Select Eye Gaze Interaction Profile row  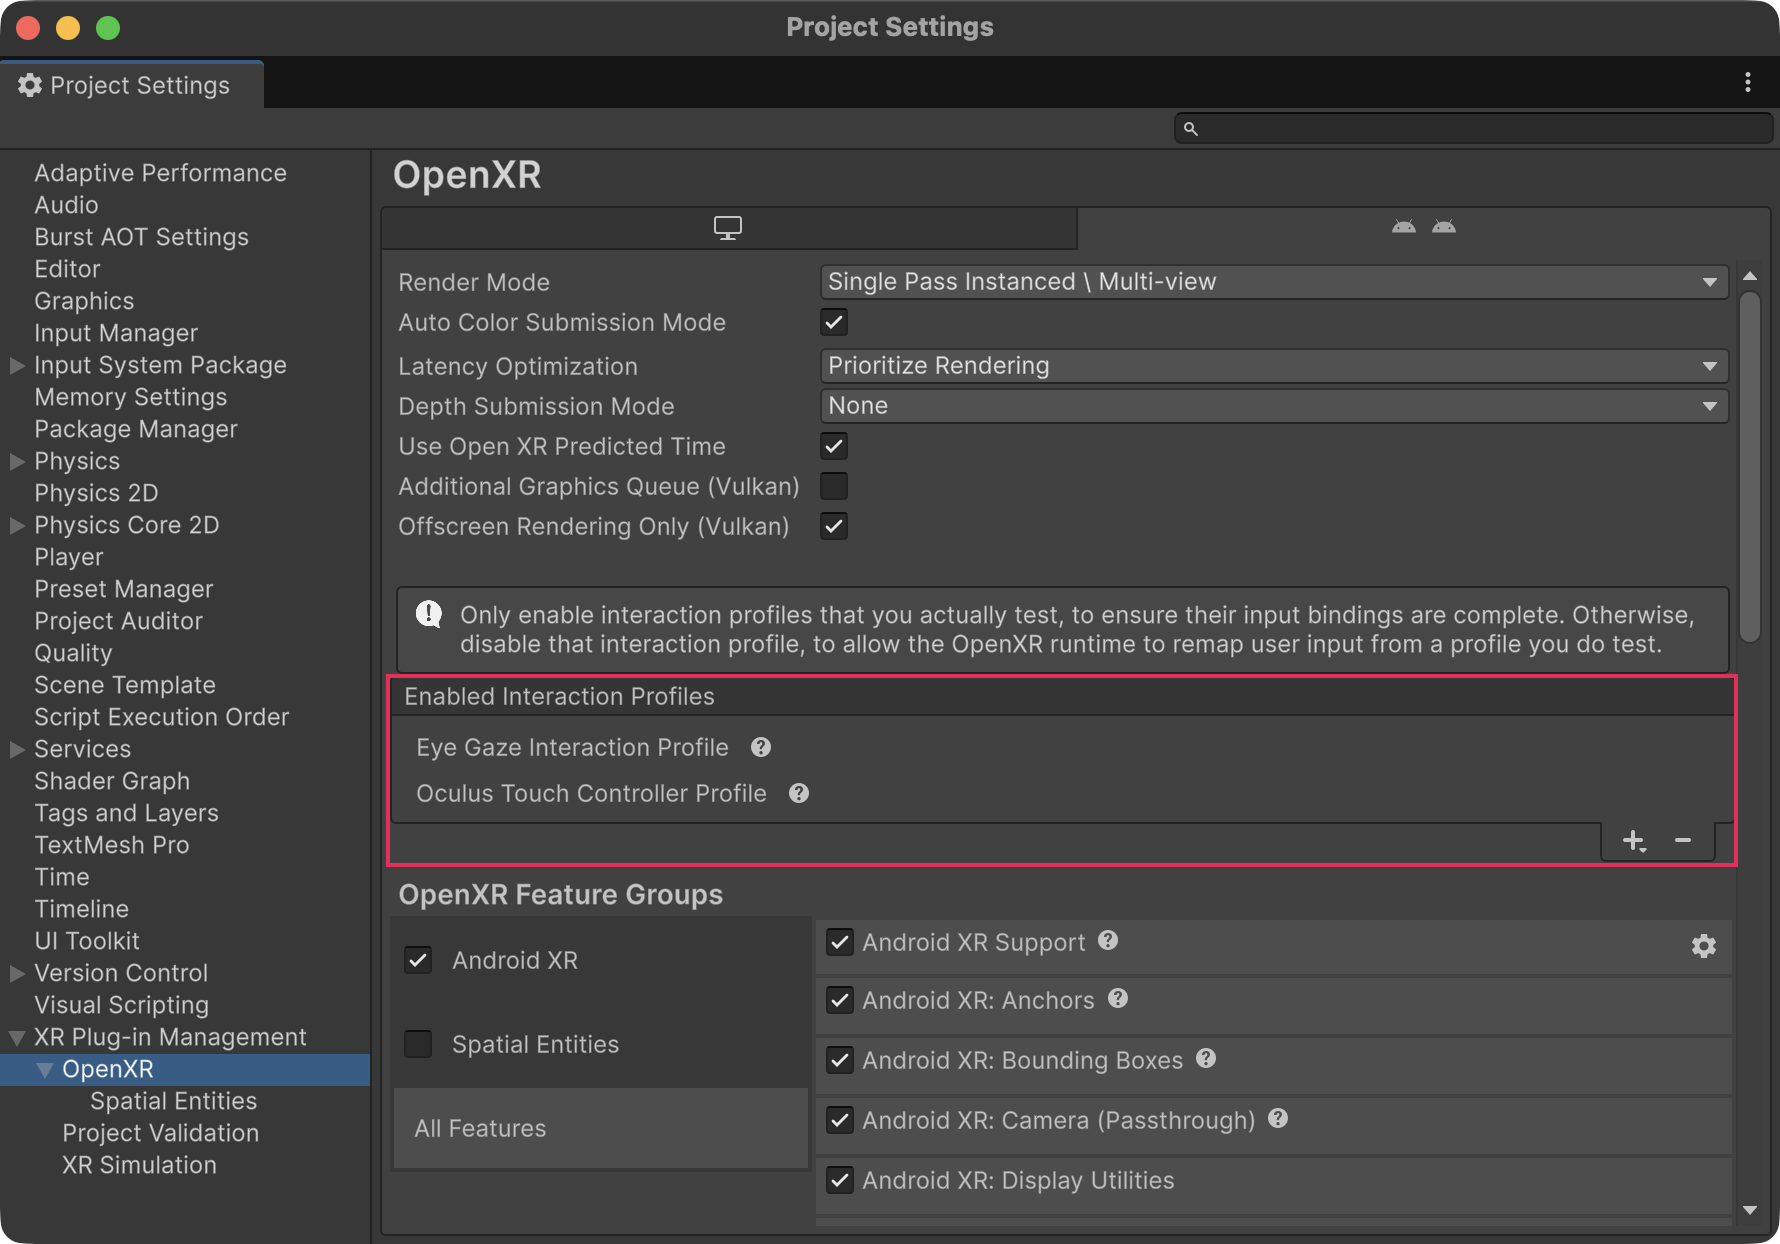click(1062, 747)
